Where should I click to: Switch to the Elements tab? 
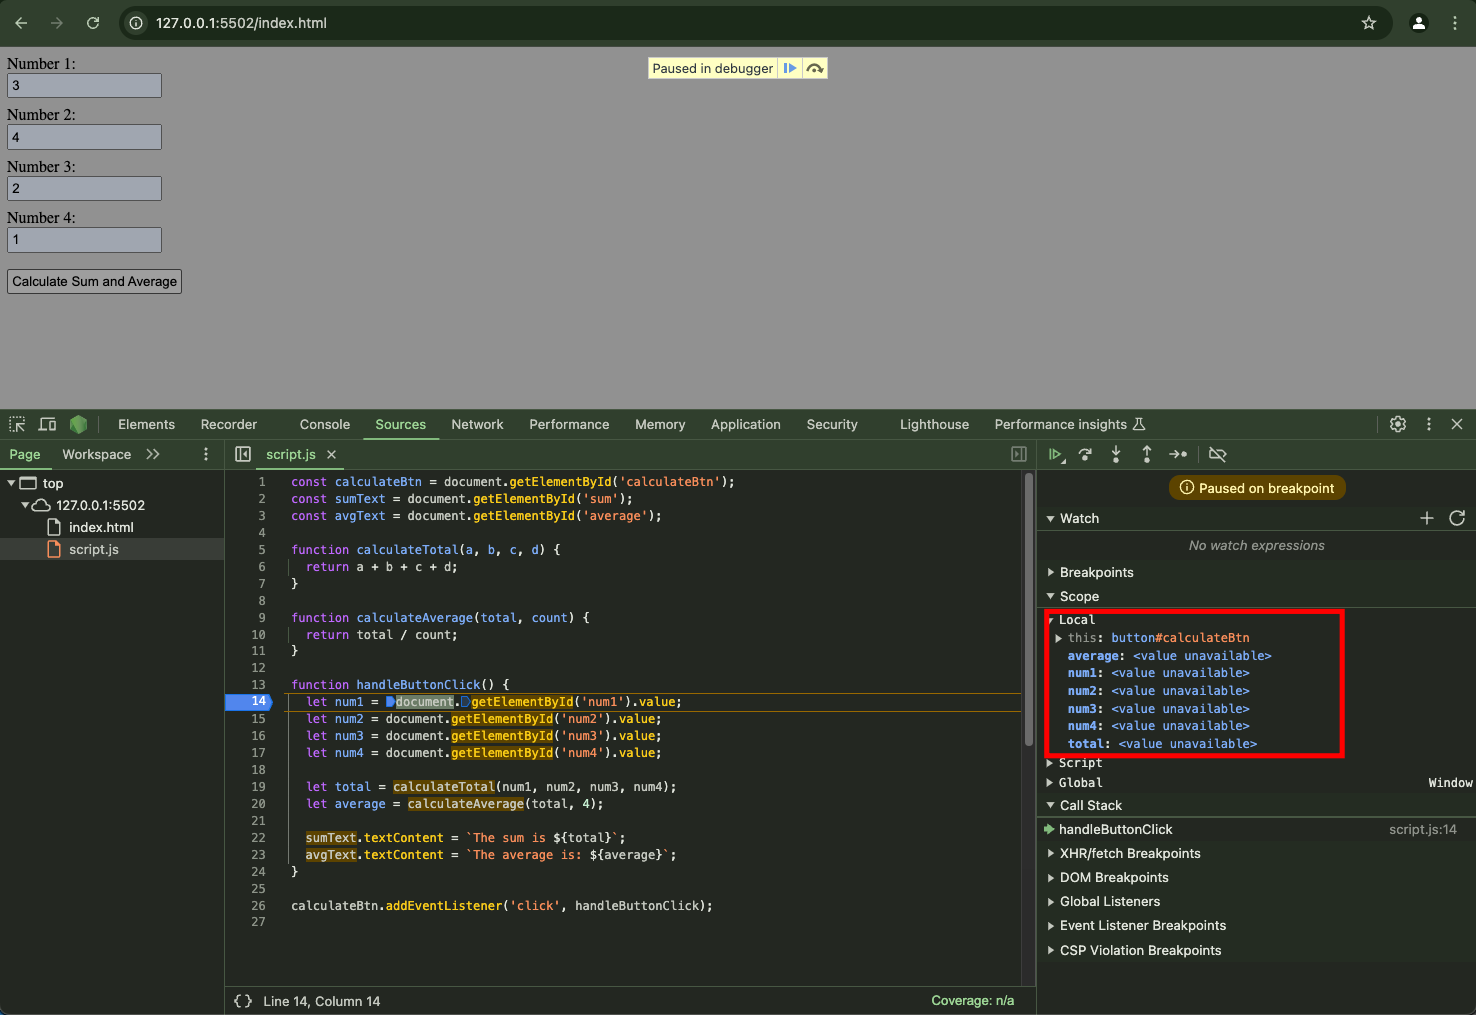[x=146, y=424]
